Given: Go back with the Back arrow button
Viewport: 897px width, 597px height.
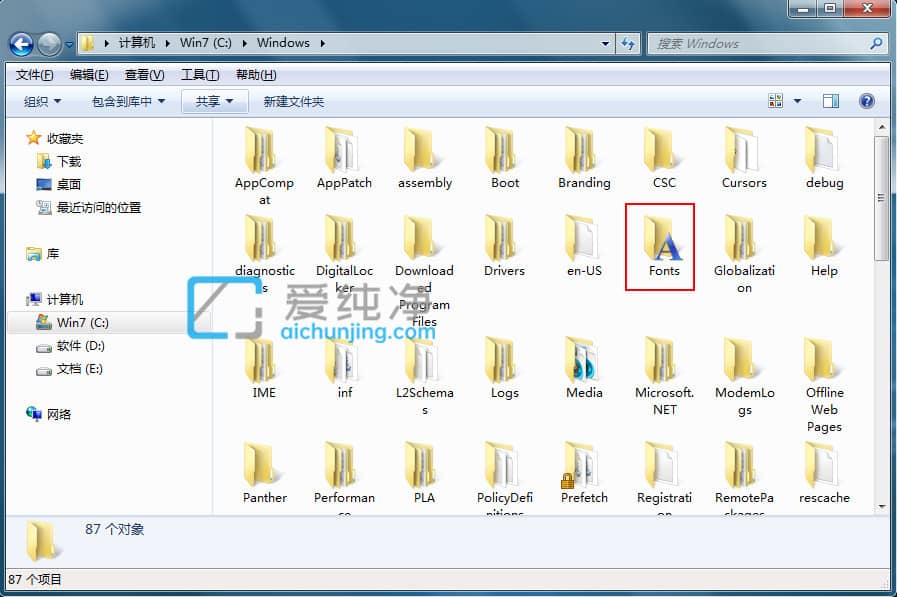Looking at the screenshot, I should (x=21, y=44).
